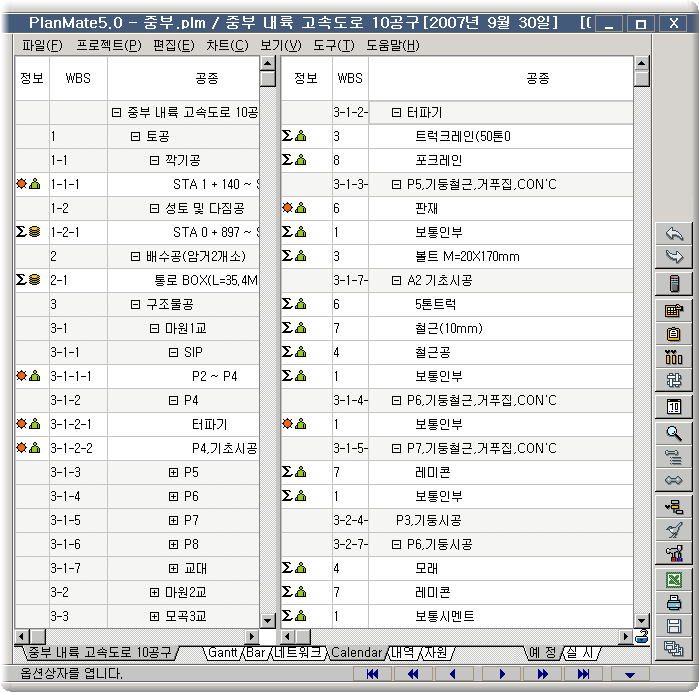Export to Excel using the green icon
The width and height of the screenshot is (699, 692).
tap(674, 579)
